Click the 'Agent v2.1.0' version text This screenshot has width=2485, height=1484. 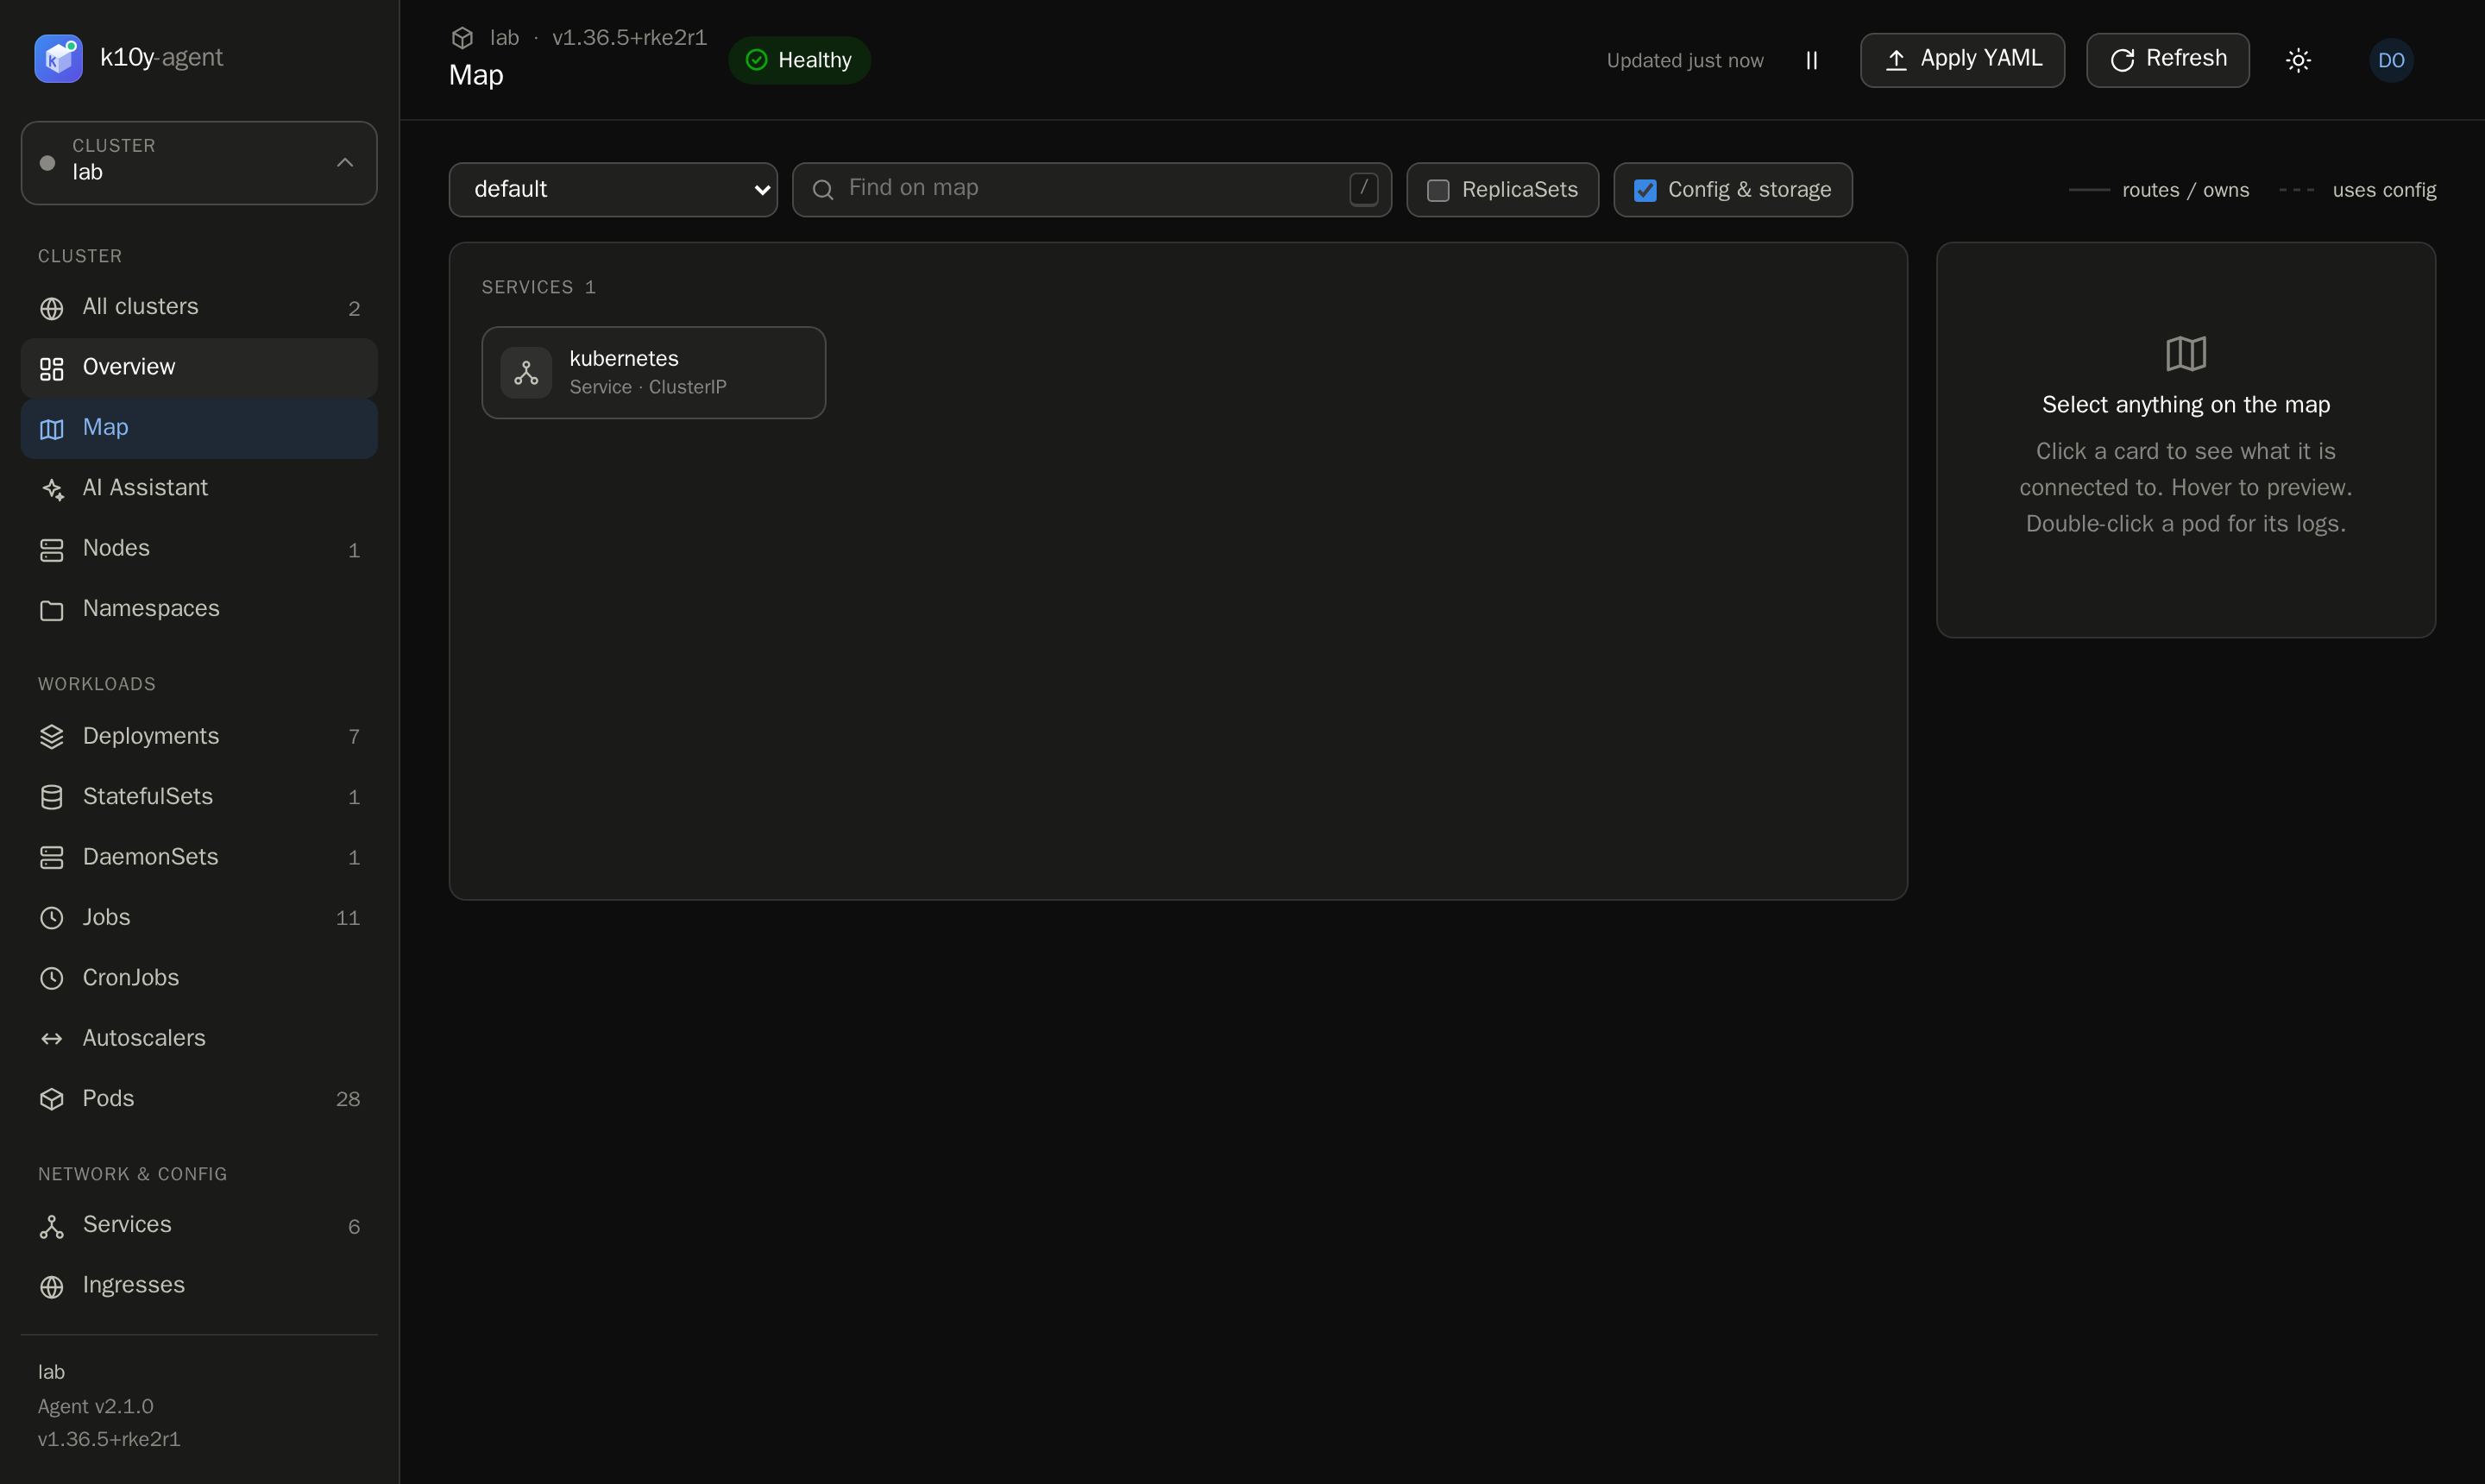pos(96,1406)
